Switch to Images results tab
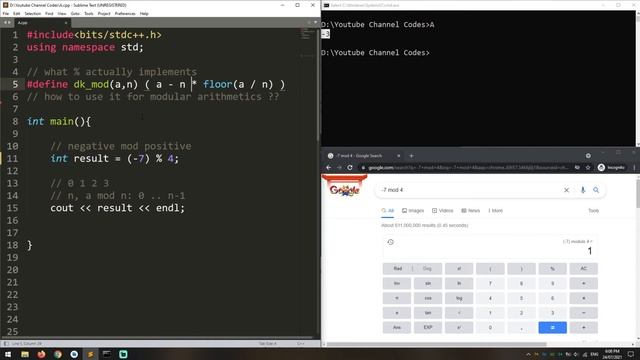Viewport: 640px width, 360px height. tap(413, 211)
